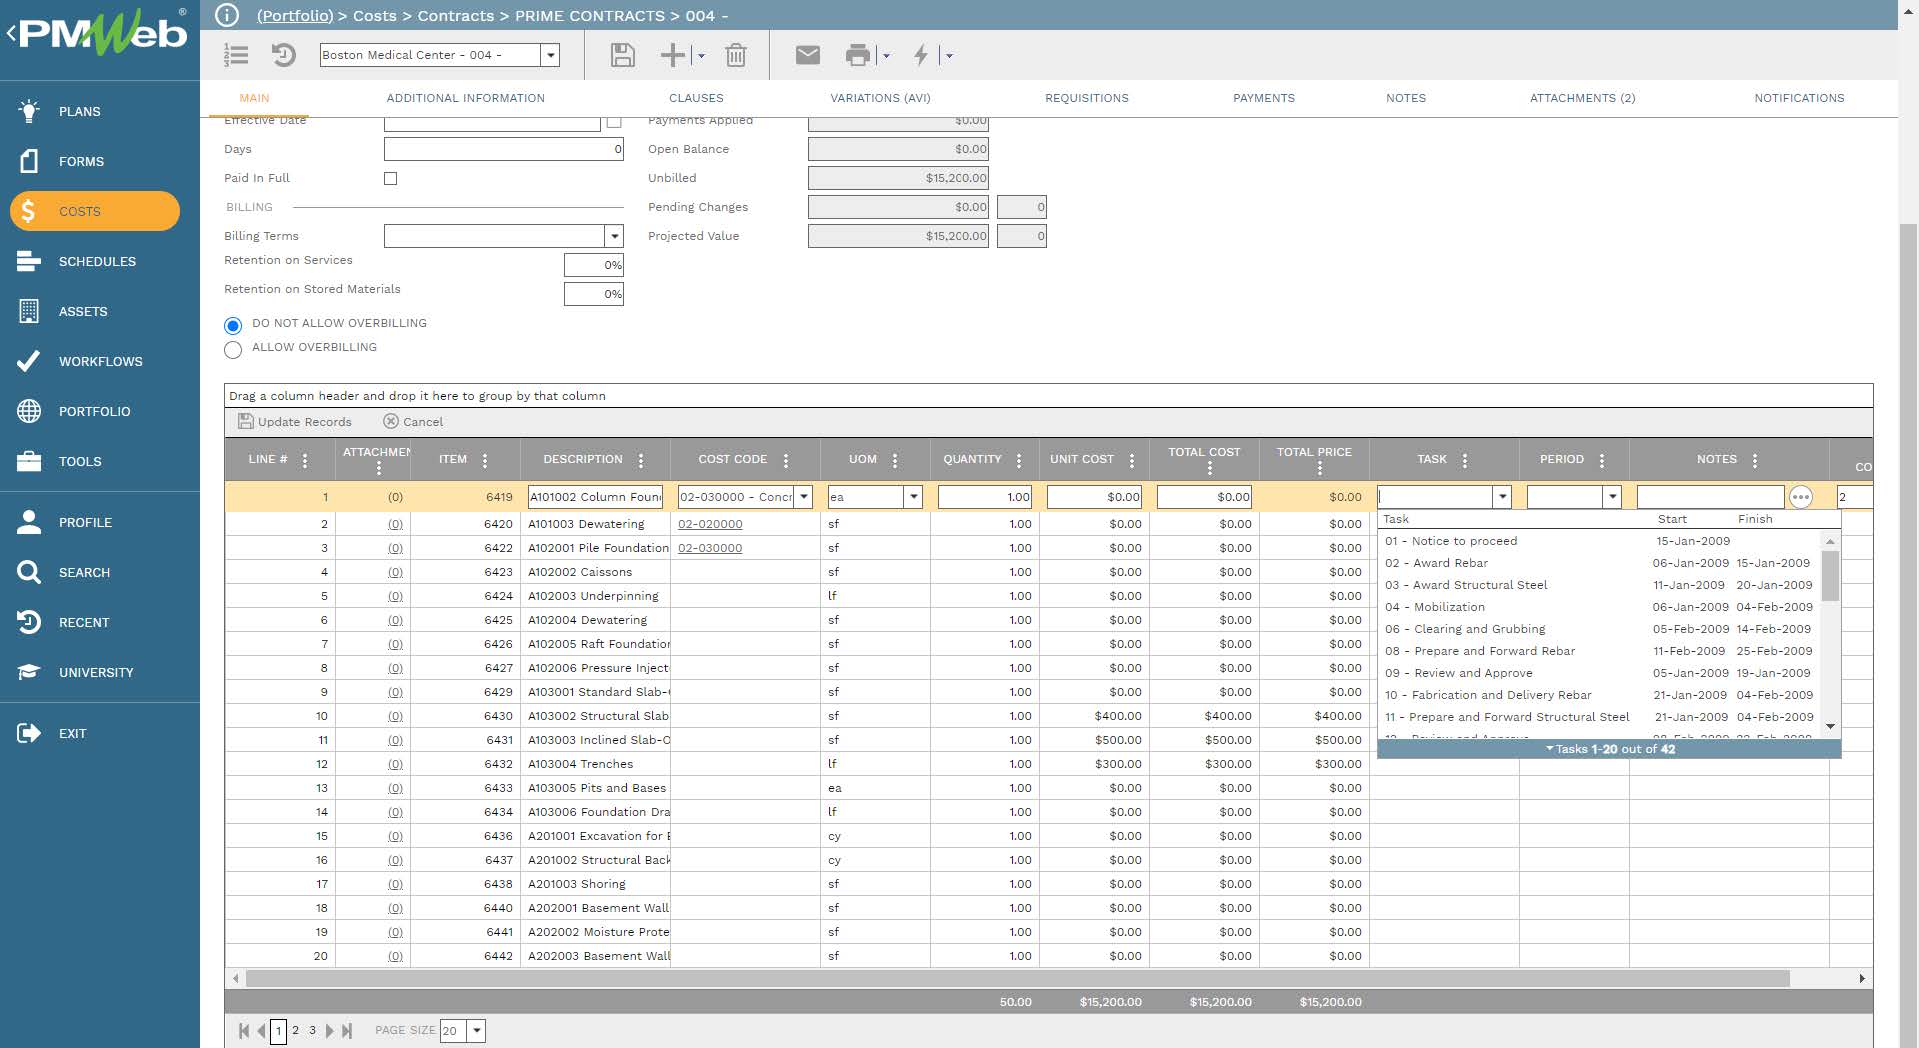Toggle Paid In Full checkbox
Image resolution: width=1919 pixels, height=1048 pixels.
391,178
